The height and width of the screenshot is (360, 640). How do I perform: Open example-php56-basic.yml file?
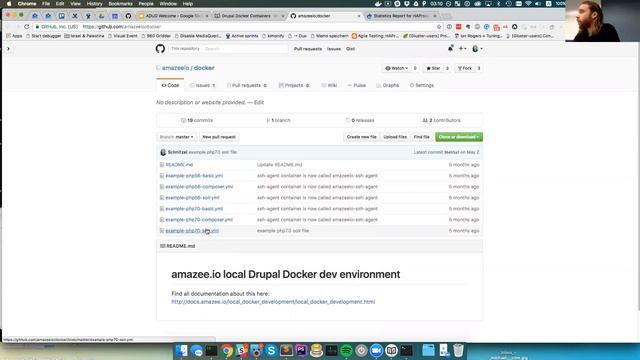(x=194, y=176)
